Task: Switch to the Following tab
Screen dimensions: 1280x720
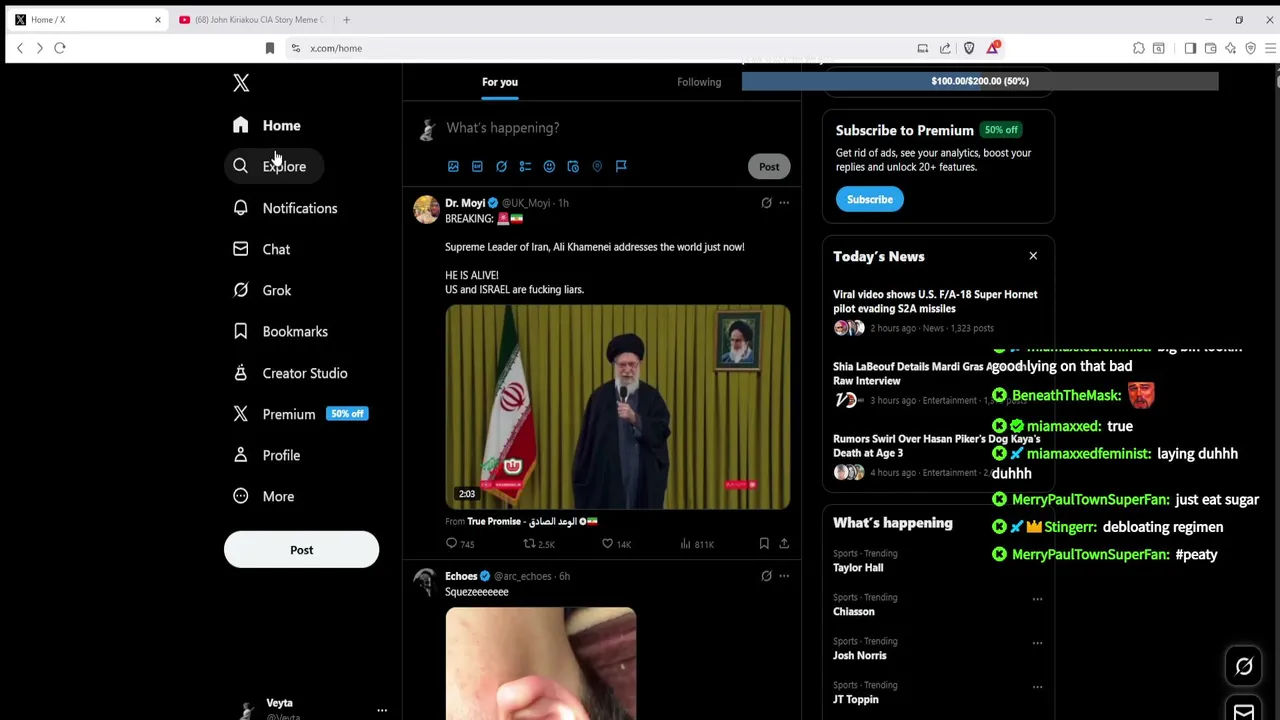Action: (699, 82)
